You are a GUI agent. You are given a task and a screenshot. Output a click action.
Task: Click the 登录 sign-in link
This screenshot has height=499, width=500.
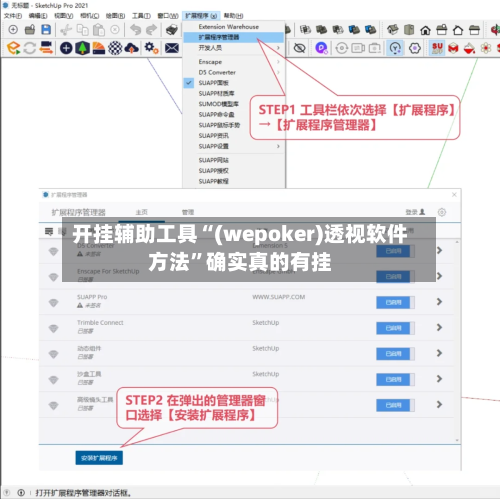[415, 212]
